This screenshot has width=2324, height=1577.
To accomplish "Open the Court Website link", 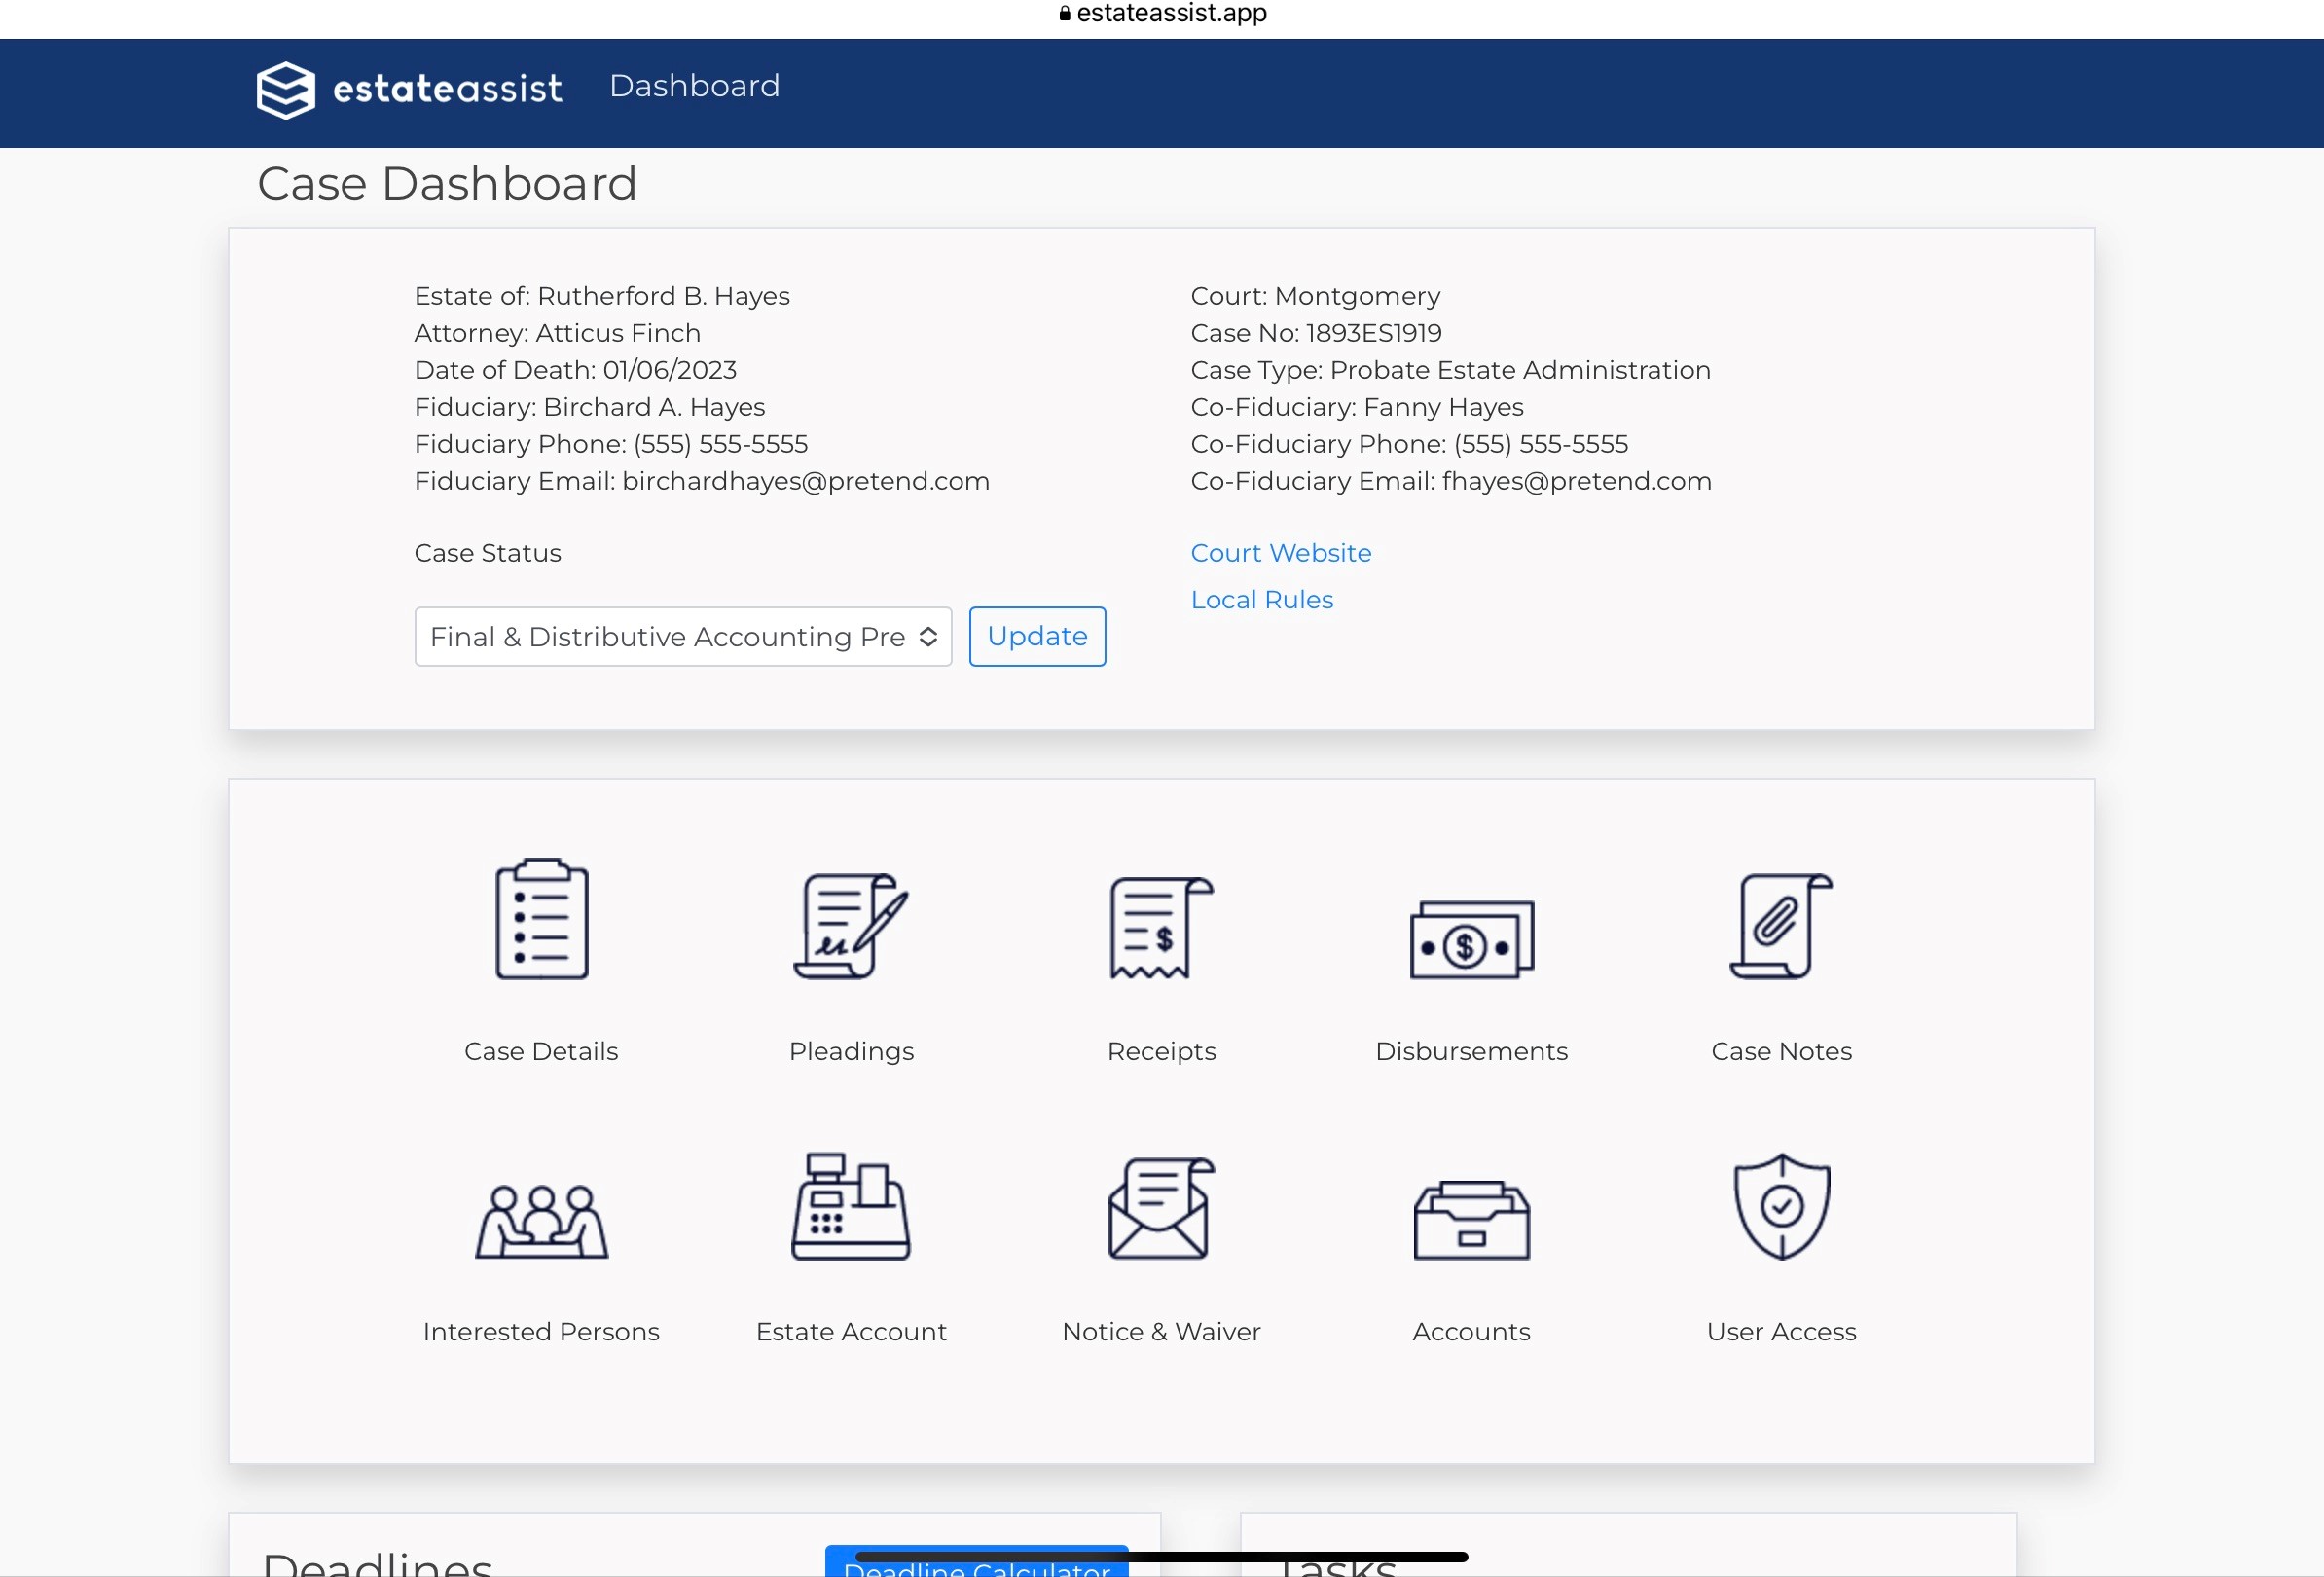I will [1281, 553].
